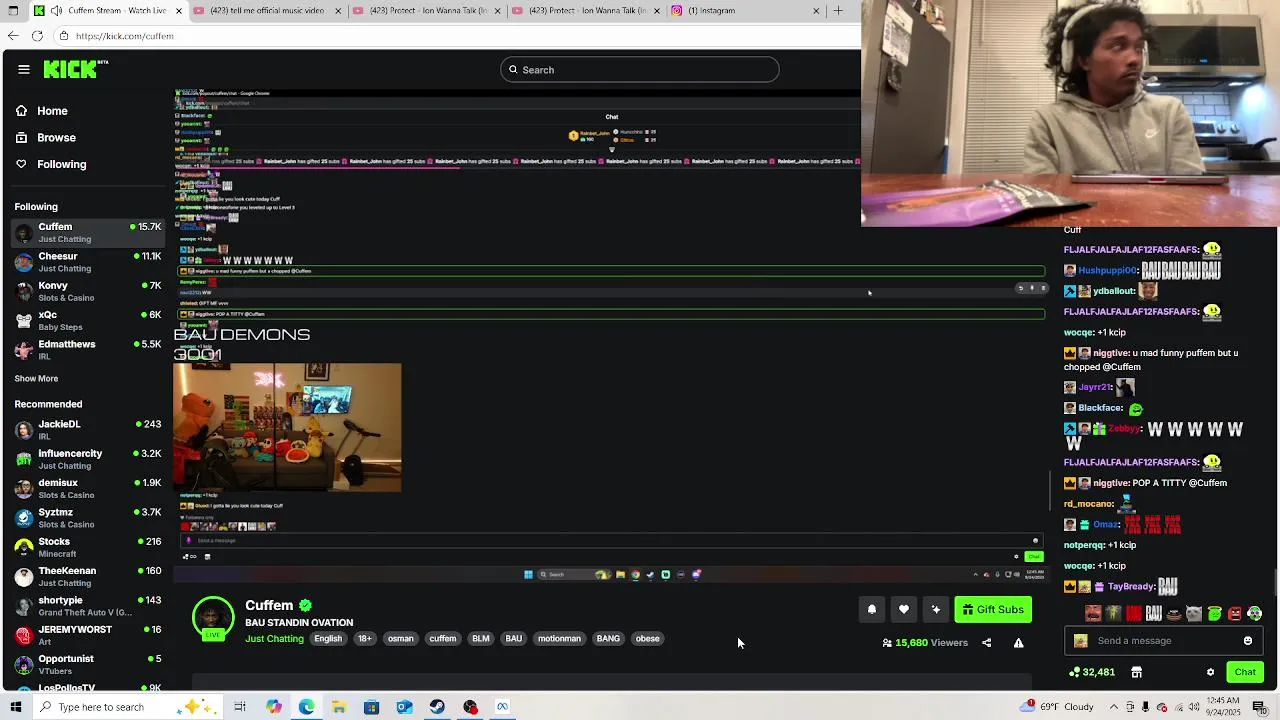This screenshot has height=720, width=1280.
Task: Switch to the Instagram browser tab
Action: click(745, 11)
